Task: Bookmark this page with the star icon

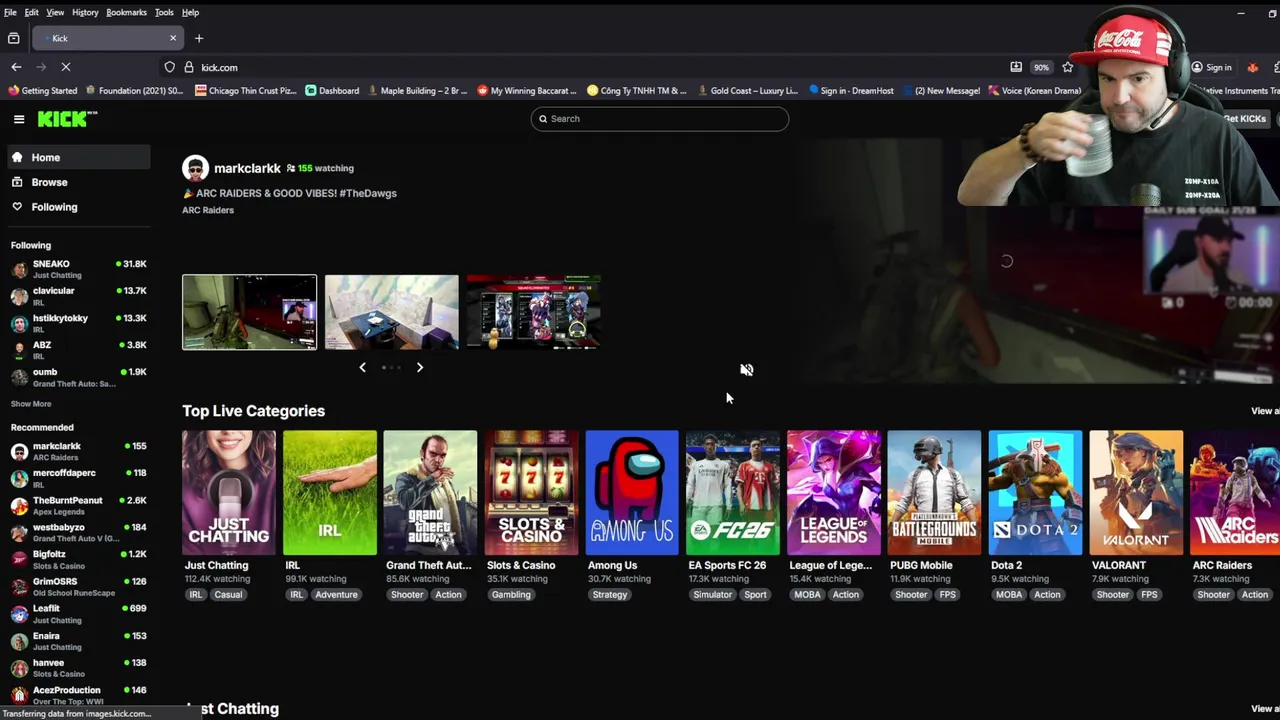Action: tap(1068, 67)
